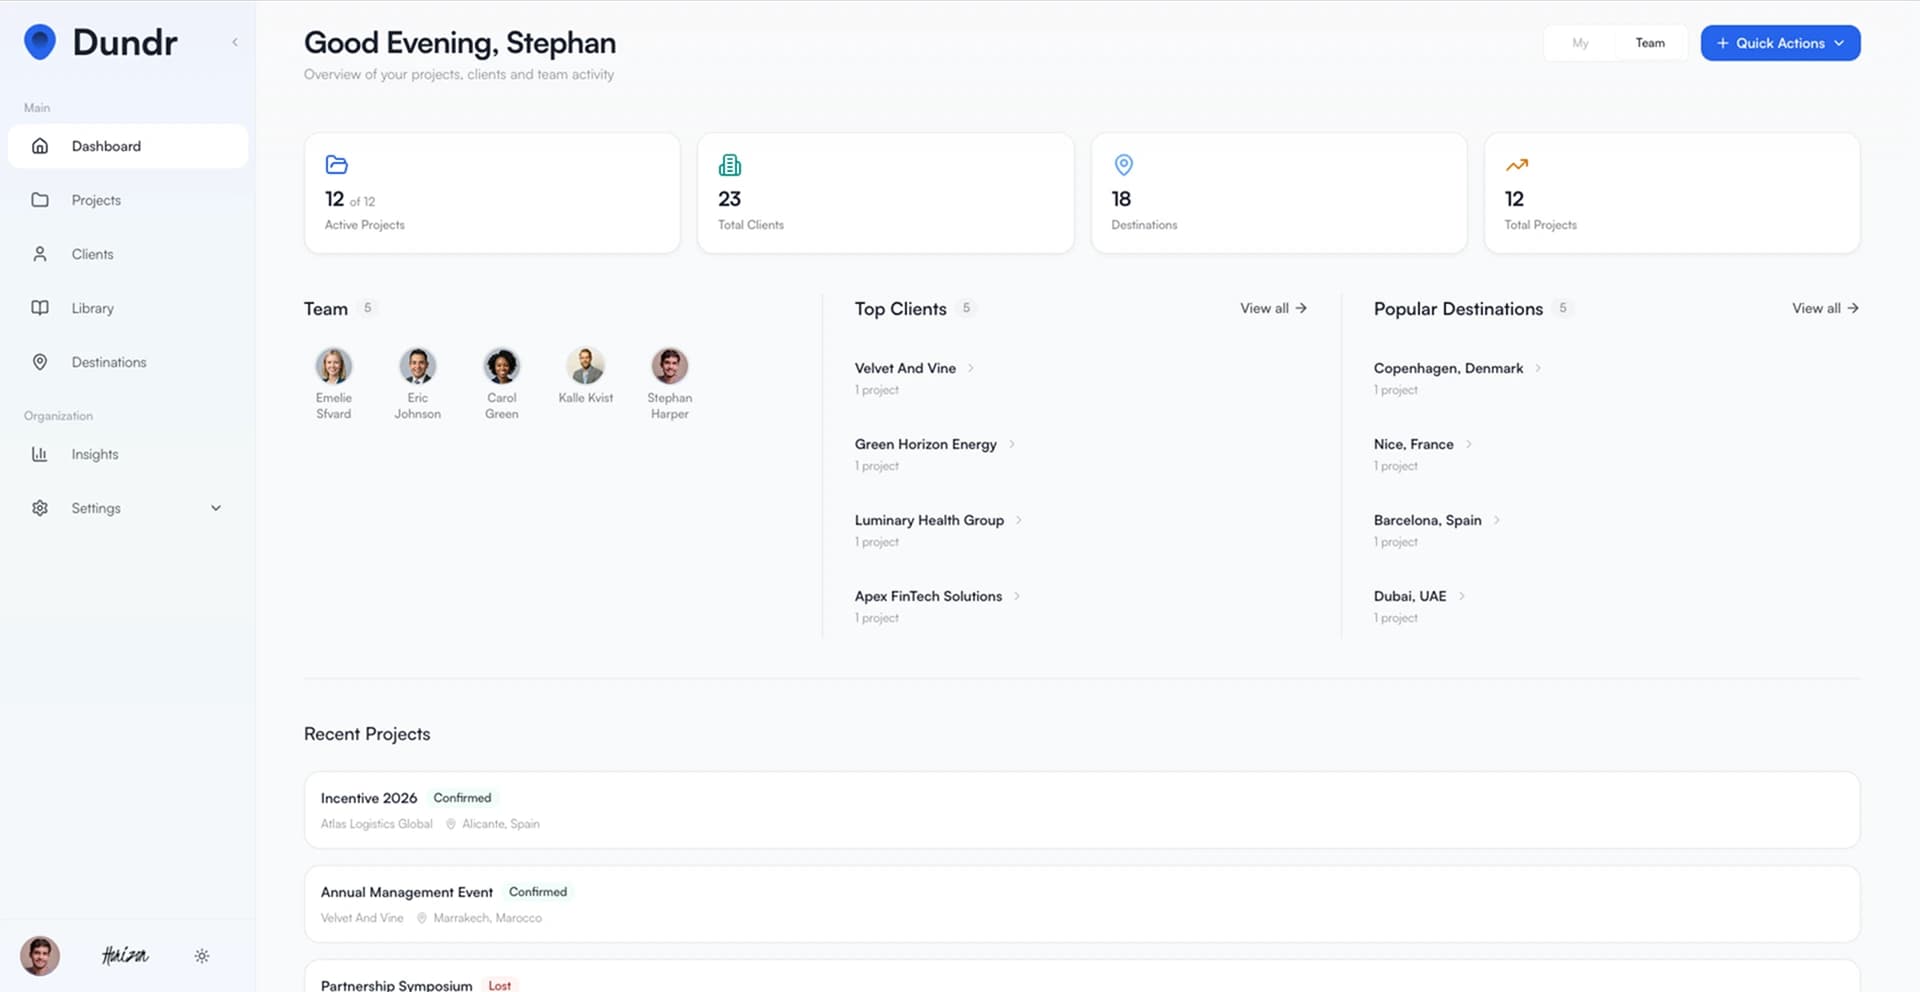
Task: Select Eric Johnson's avatar
Action: point(418,366)
